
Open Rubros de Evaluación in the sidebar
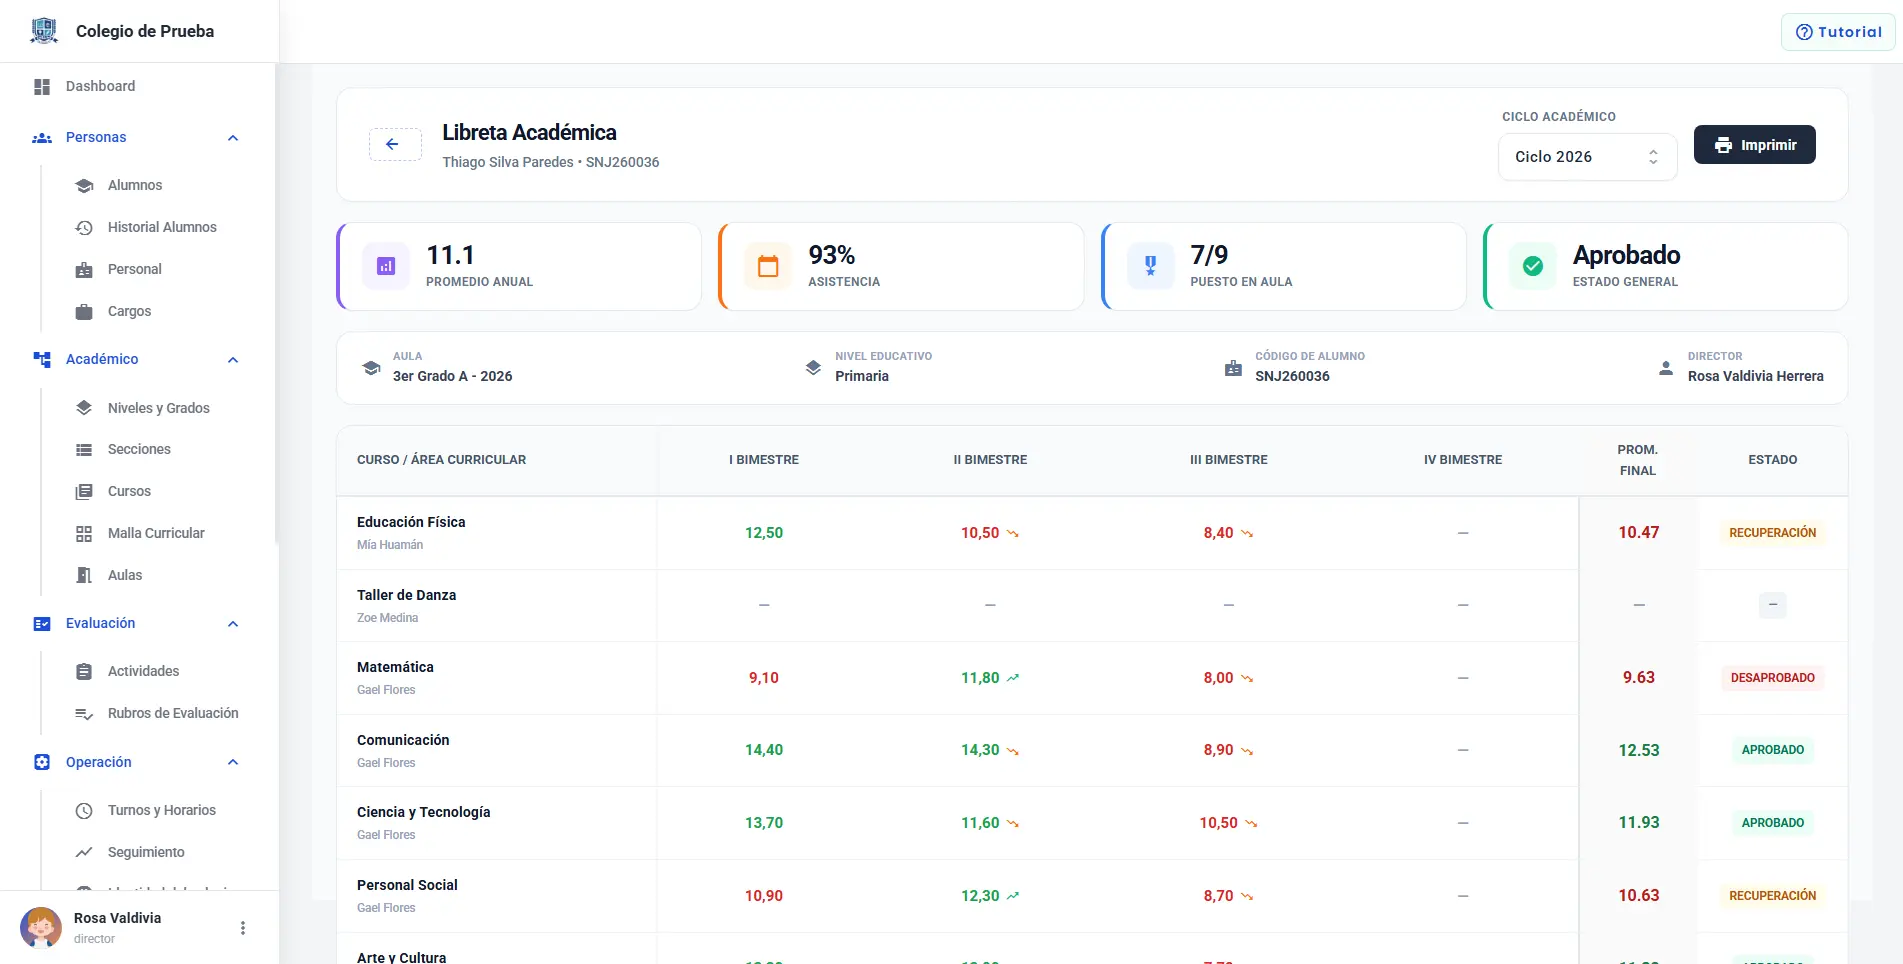[x=173, y=714]
